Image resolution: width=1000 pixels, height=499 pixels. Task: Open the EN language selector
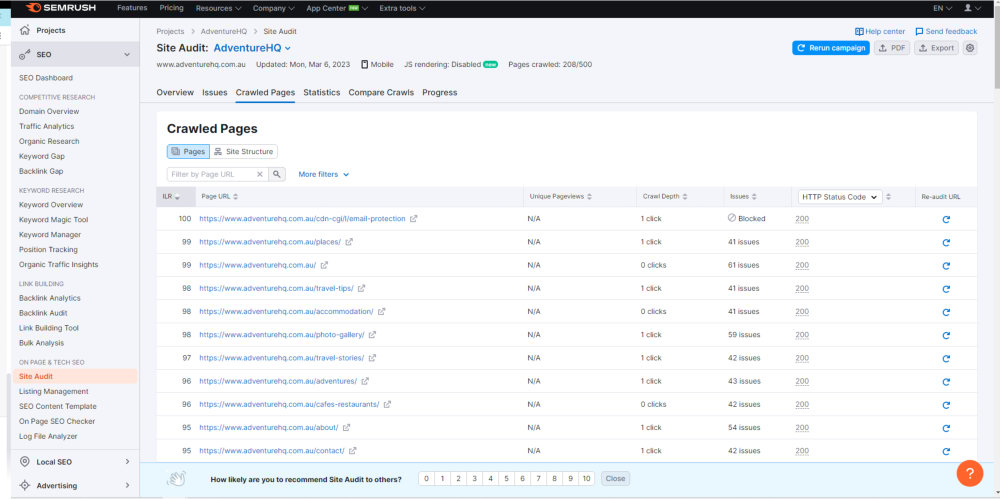coord(943,8)
